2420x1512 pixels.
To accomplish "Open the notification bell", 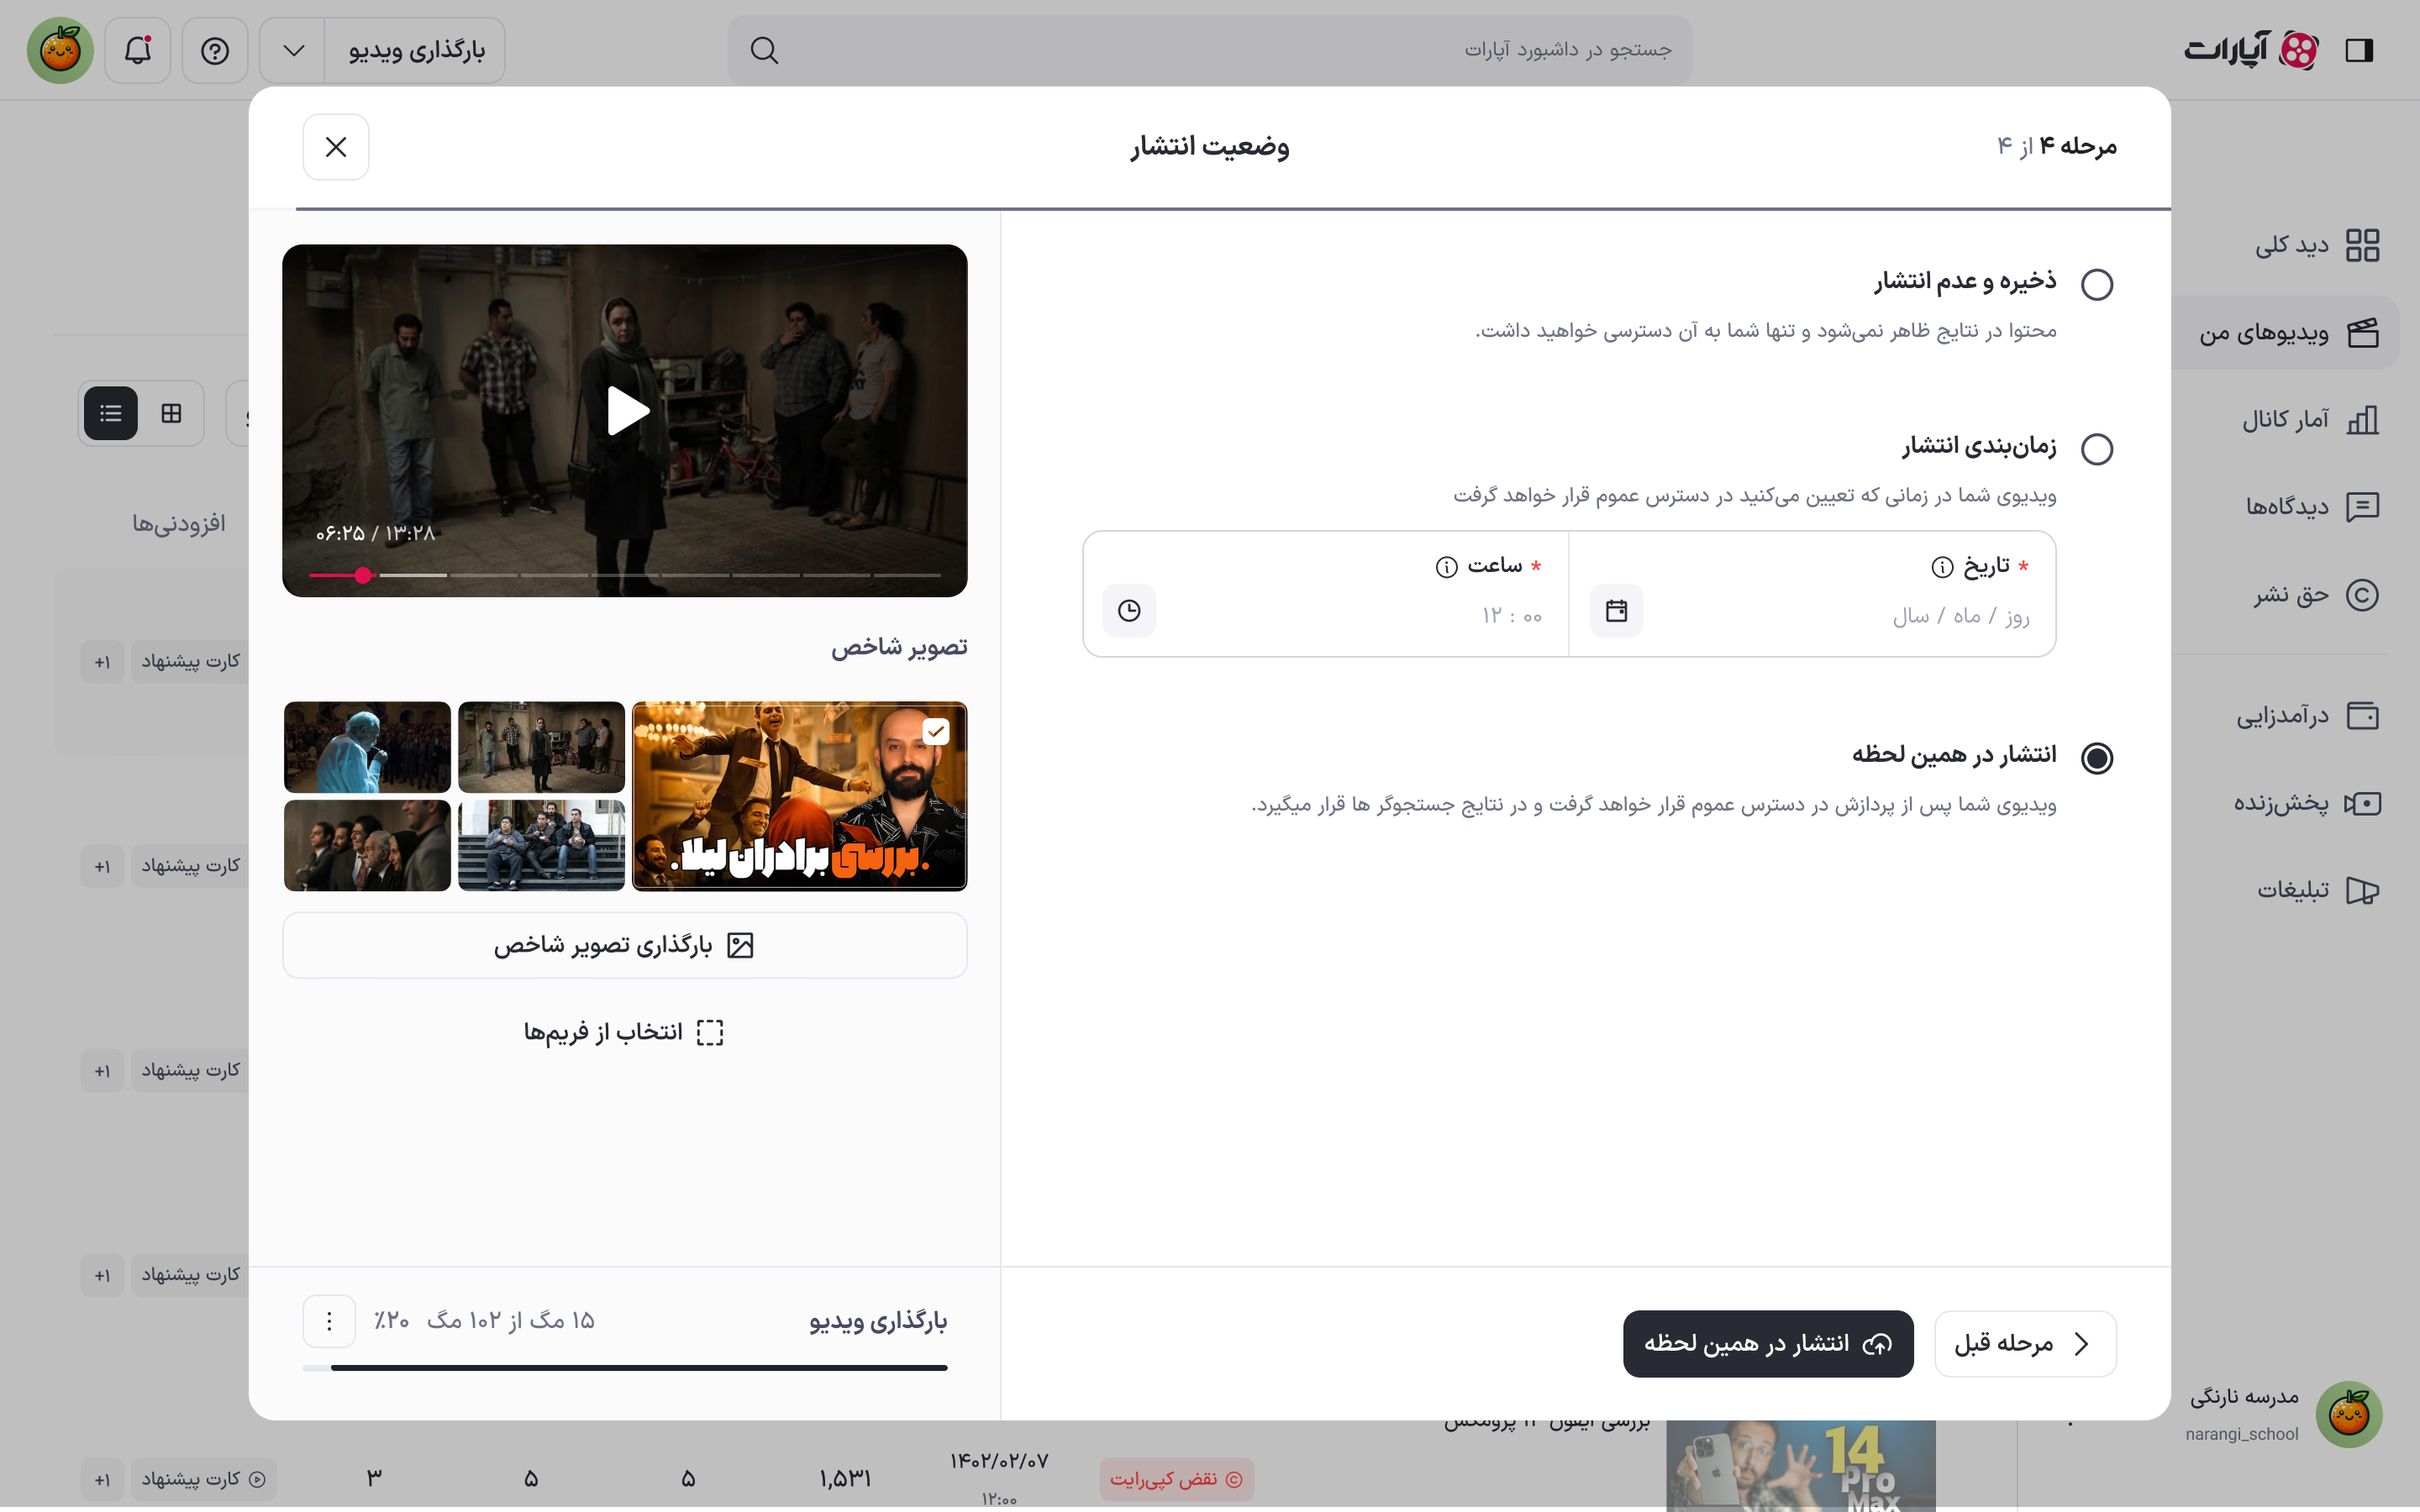I will coord(137,50).
